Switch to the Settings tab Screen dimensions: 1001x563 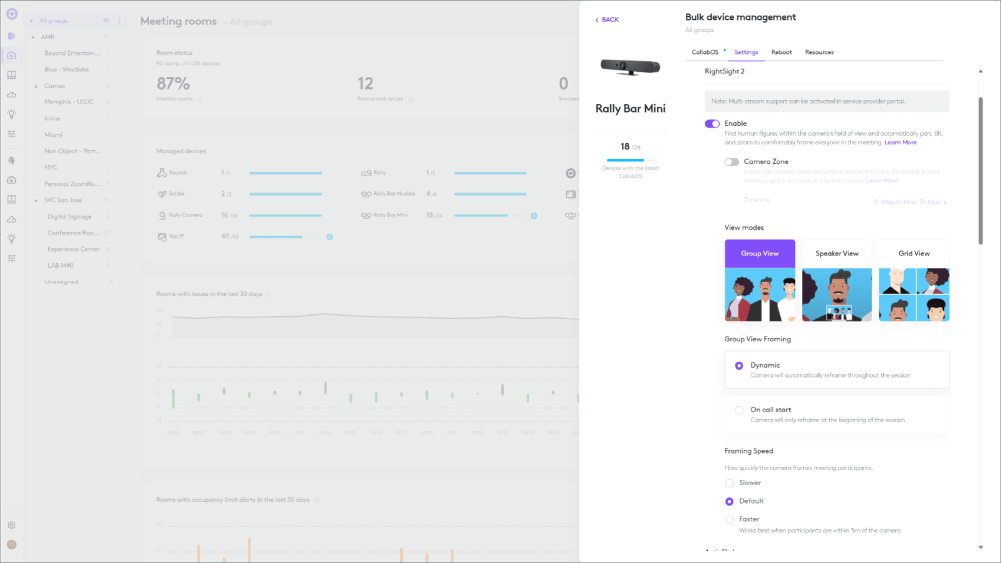[746, 52]
